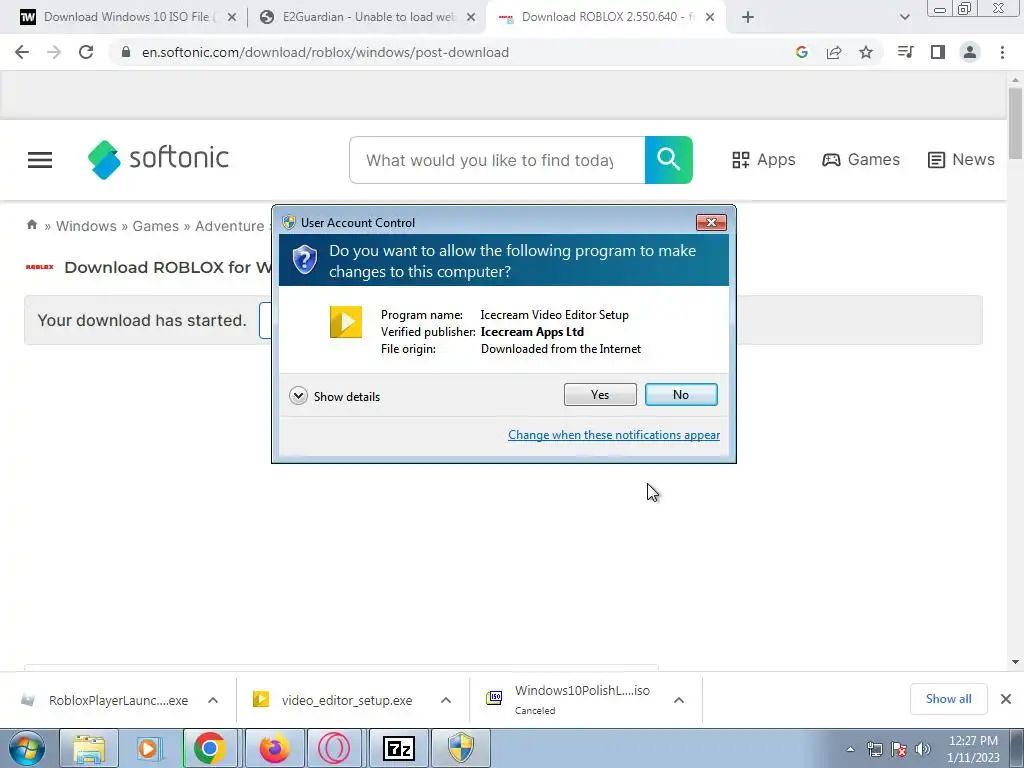The height and width of the screenshot is (768, 1024).
Task: Open the tab search dropdown arrow
Action: (x=904, y=18)
